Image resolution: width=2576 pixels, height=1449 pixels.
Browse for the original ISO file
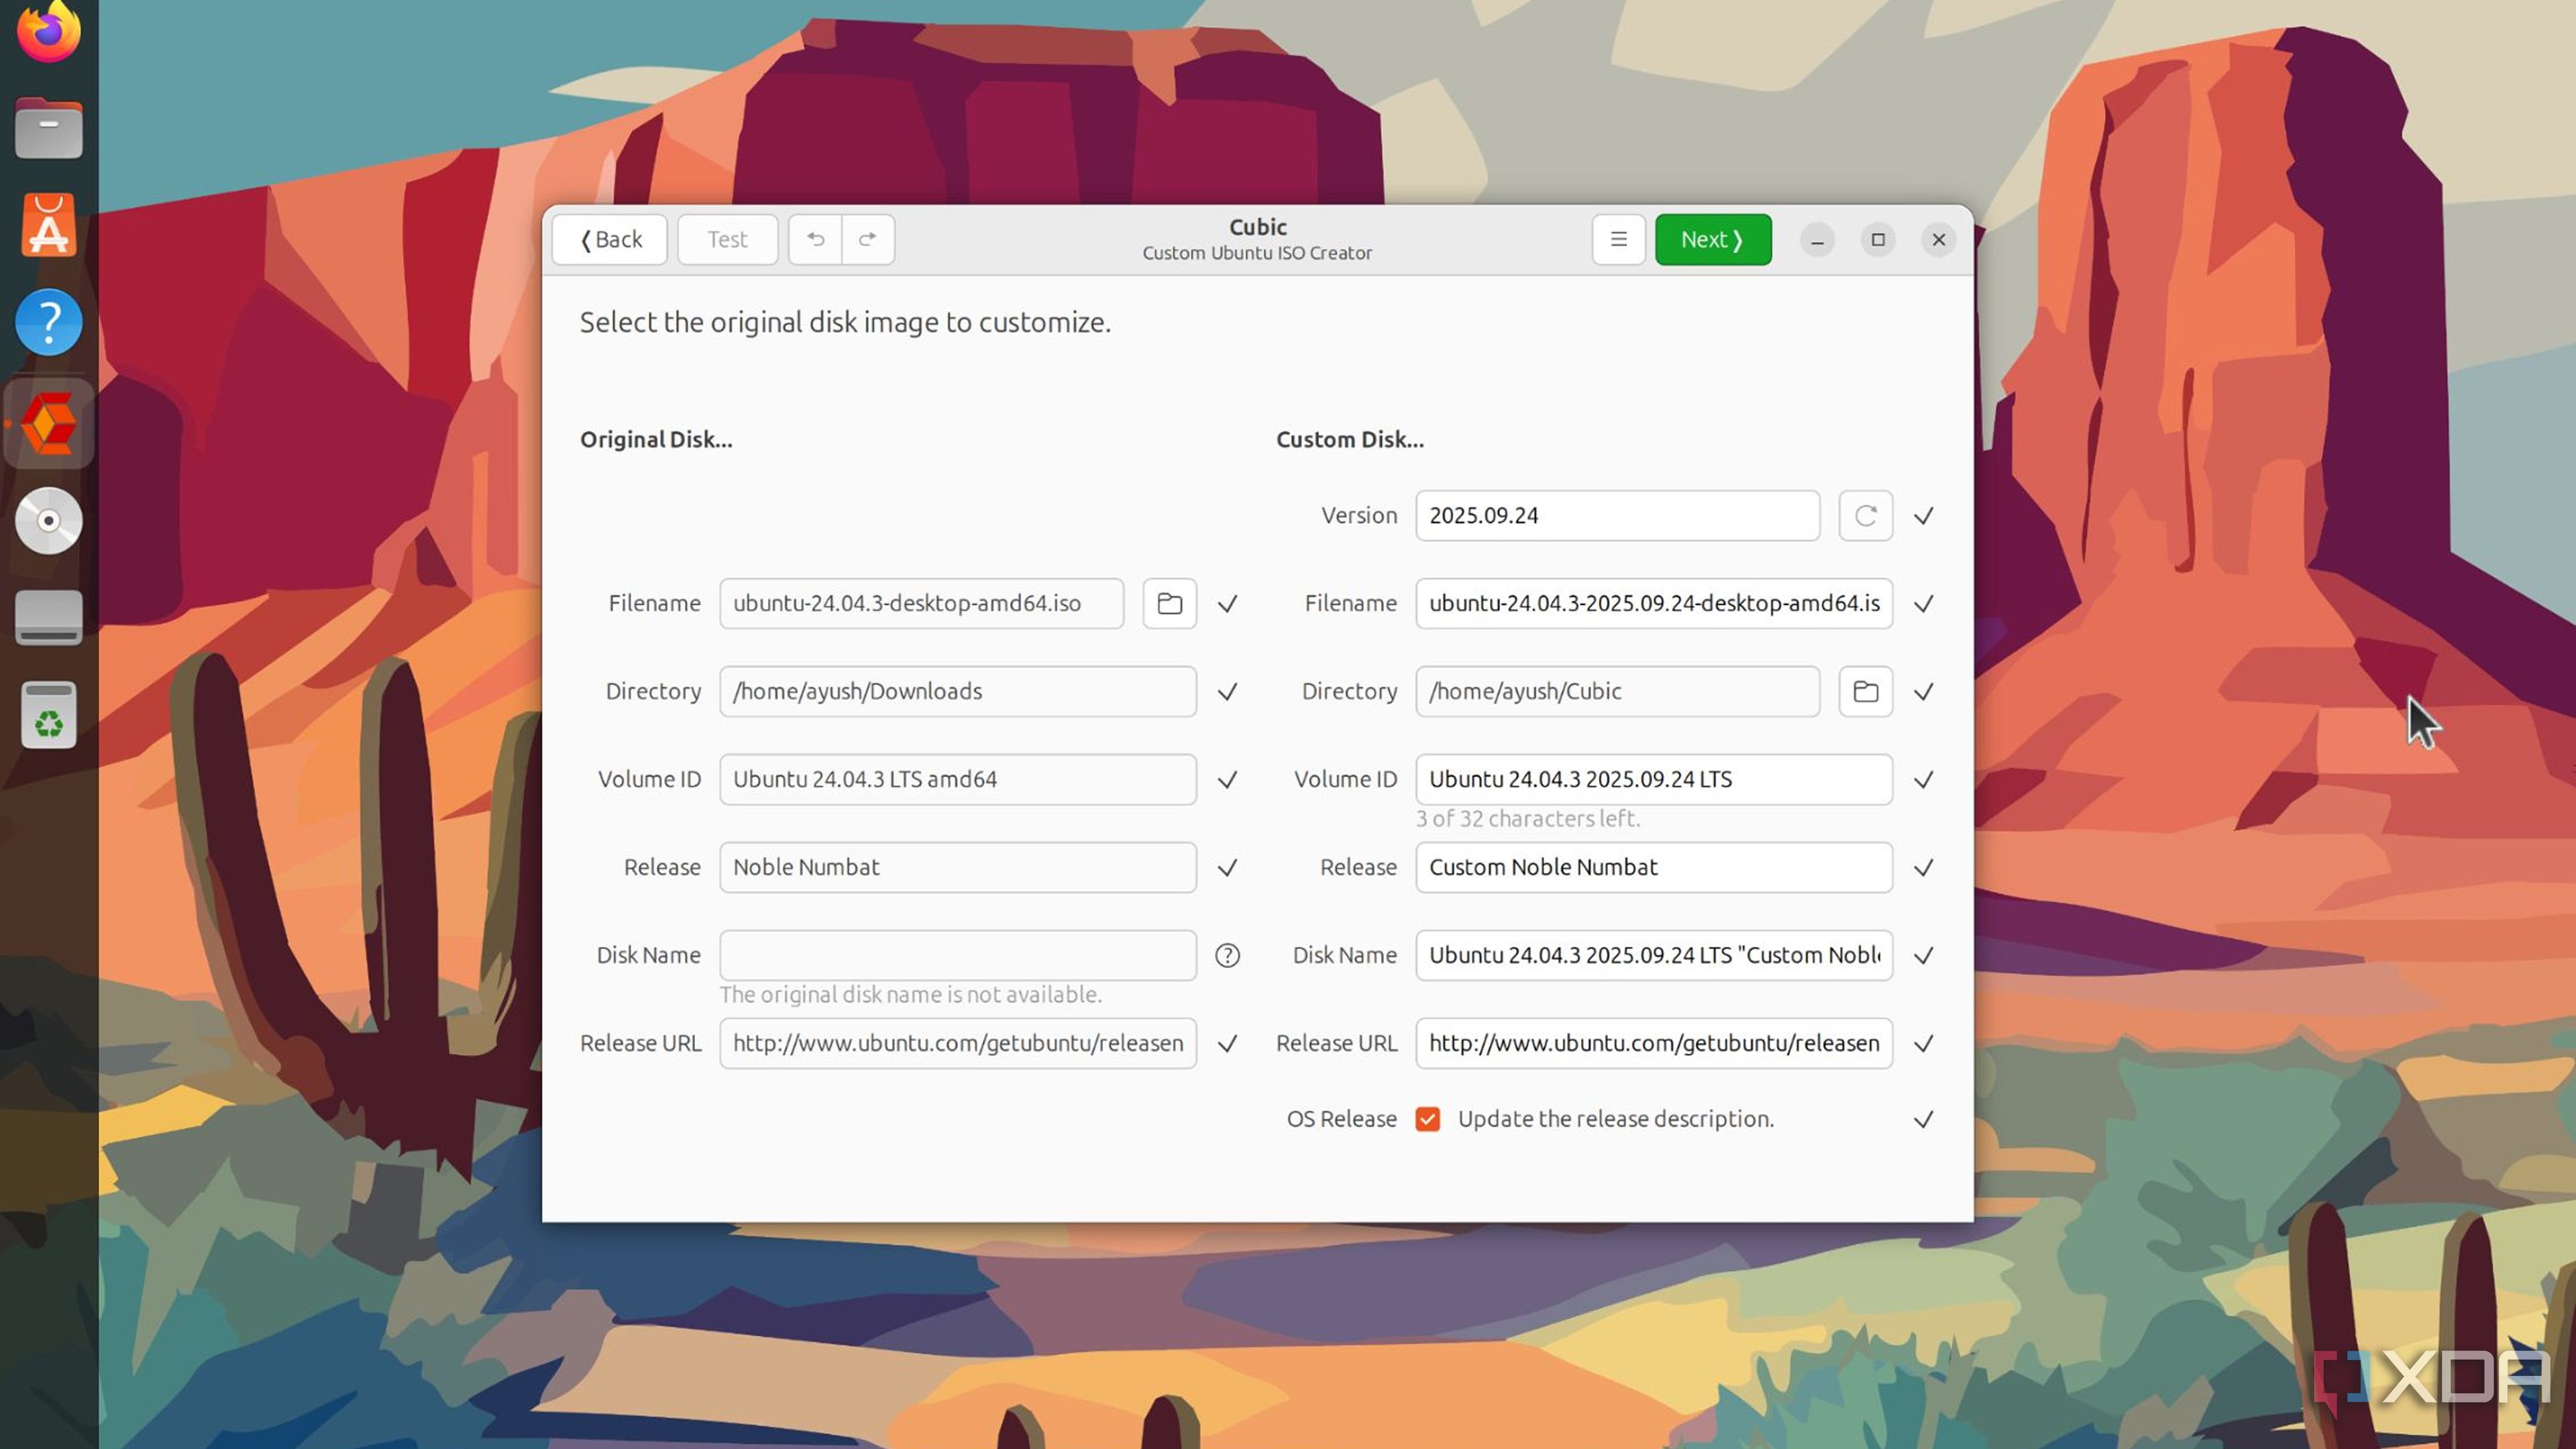point(1169,603)
